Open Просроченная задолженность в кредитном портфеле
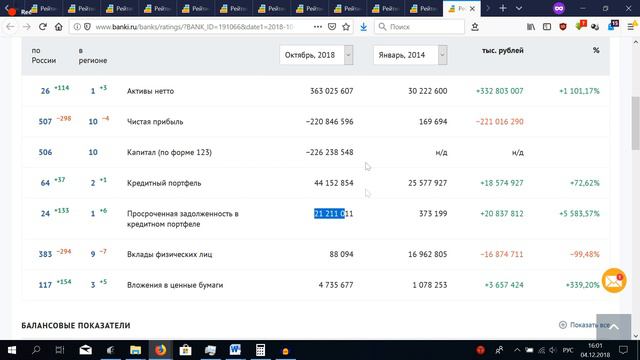The height and width of the screenshot is (360, 640). [182, 219]
